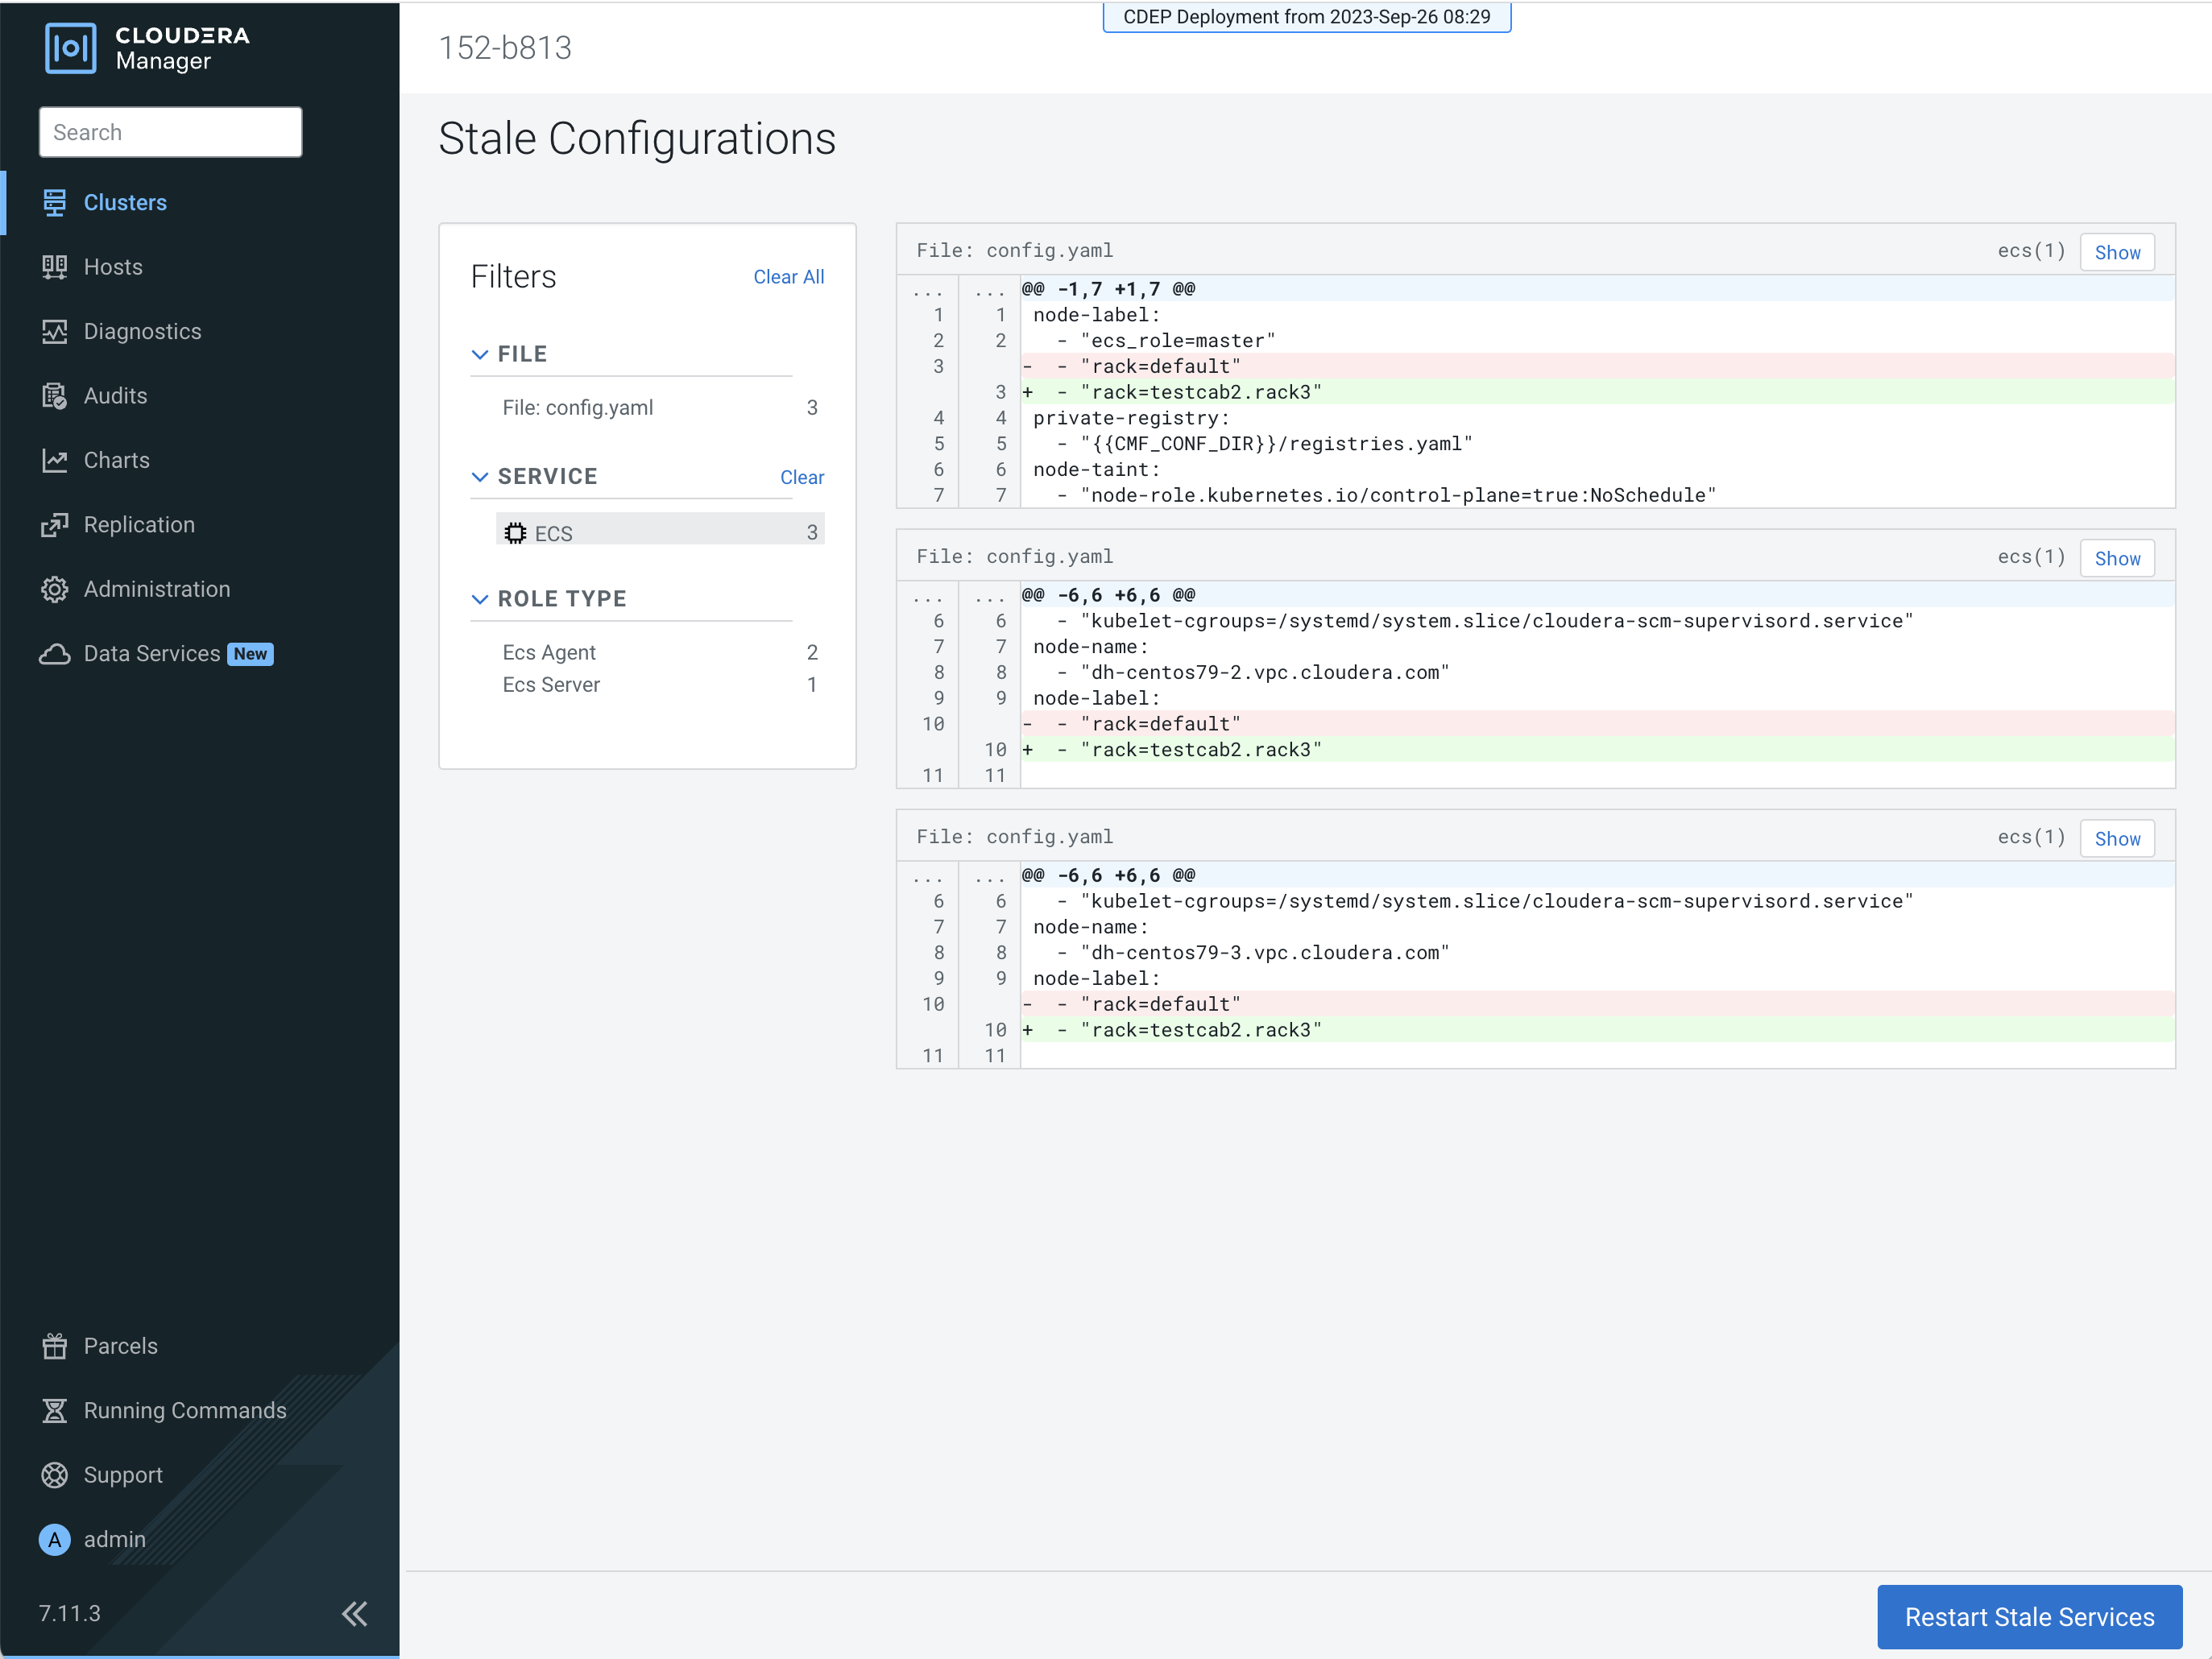This screenshot has height=1659, width=2212.
Task: Click Restart Stale Services button
Action: (x=2028, y=1616)
